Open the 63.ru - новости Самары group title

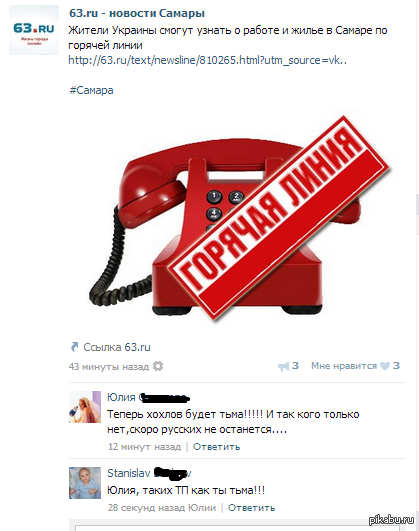(137, 13)
